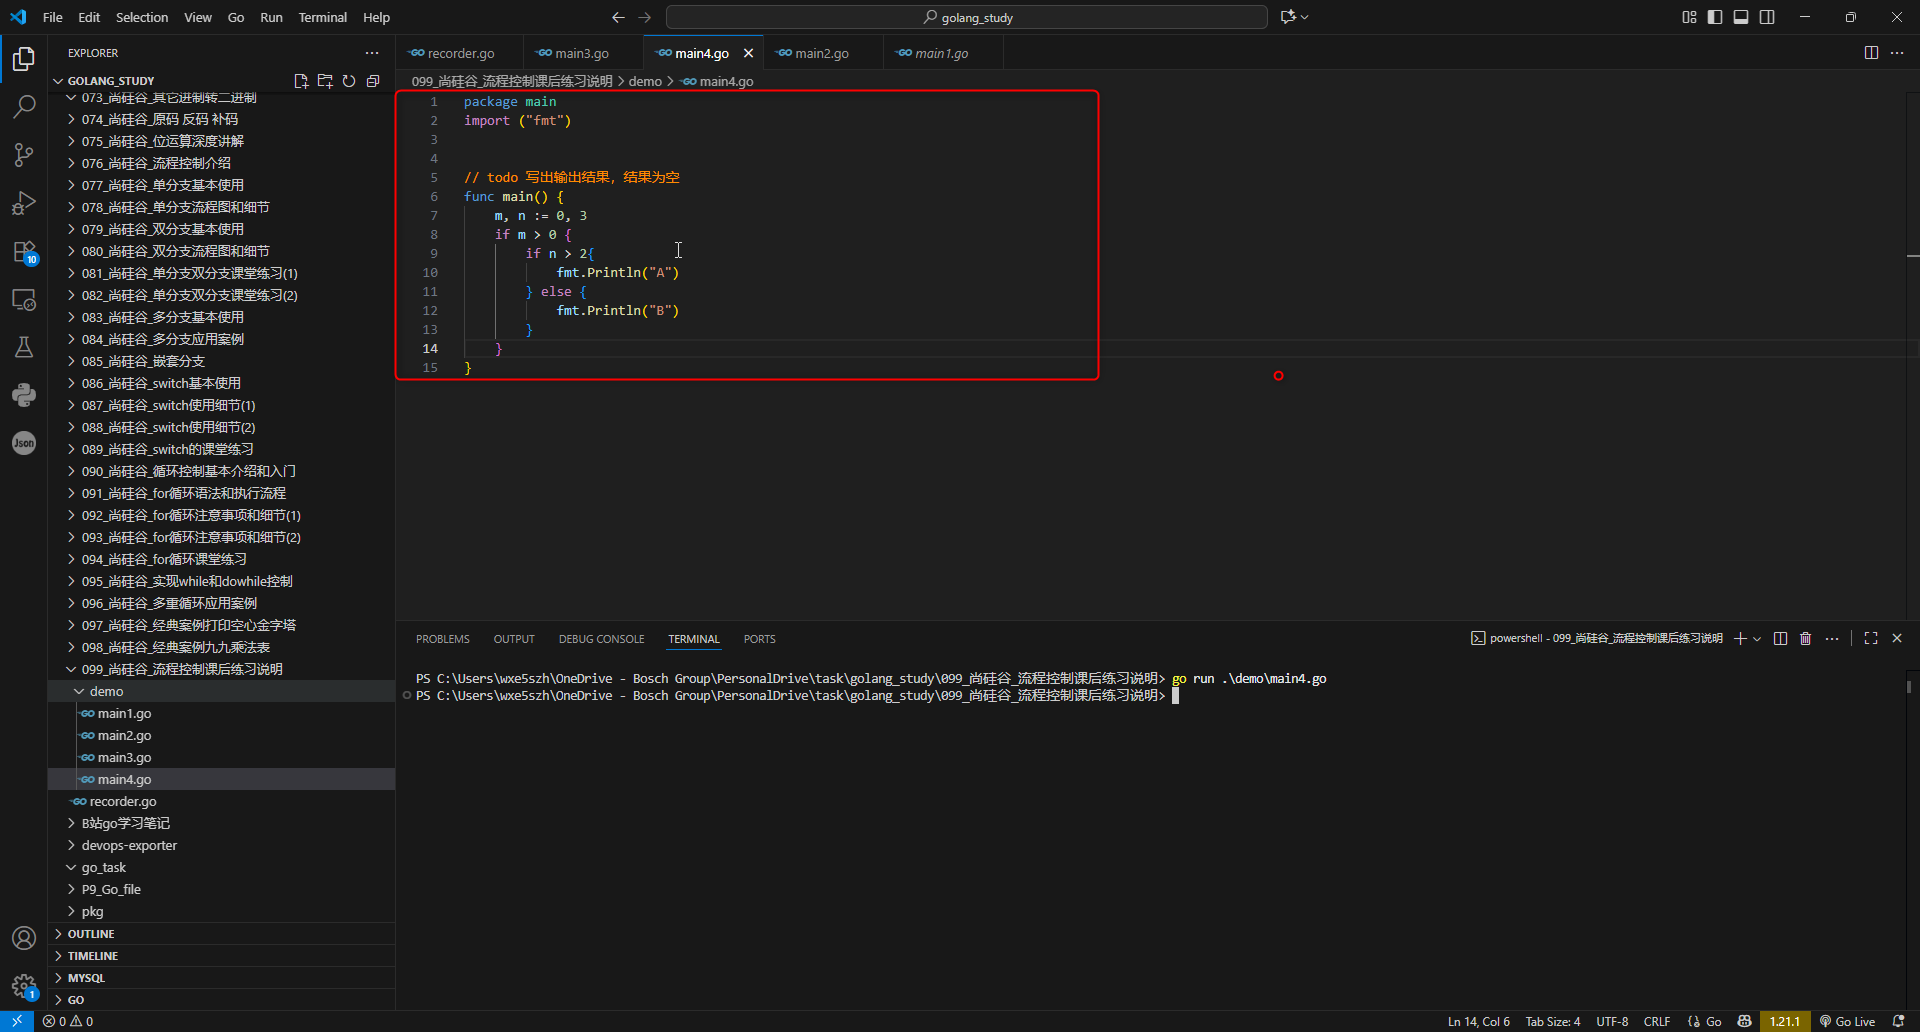Screen dimensions: 1920x1032
Task: Open Explorer views and more actions menu
Action: (372, 53)
